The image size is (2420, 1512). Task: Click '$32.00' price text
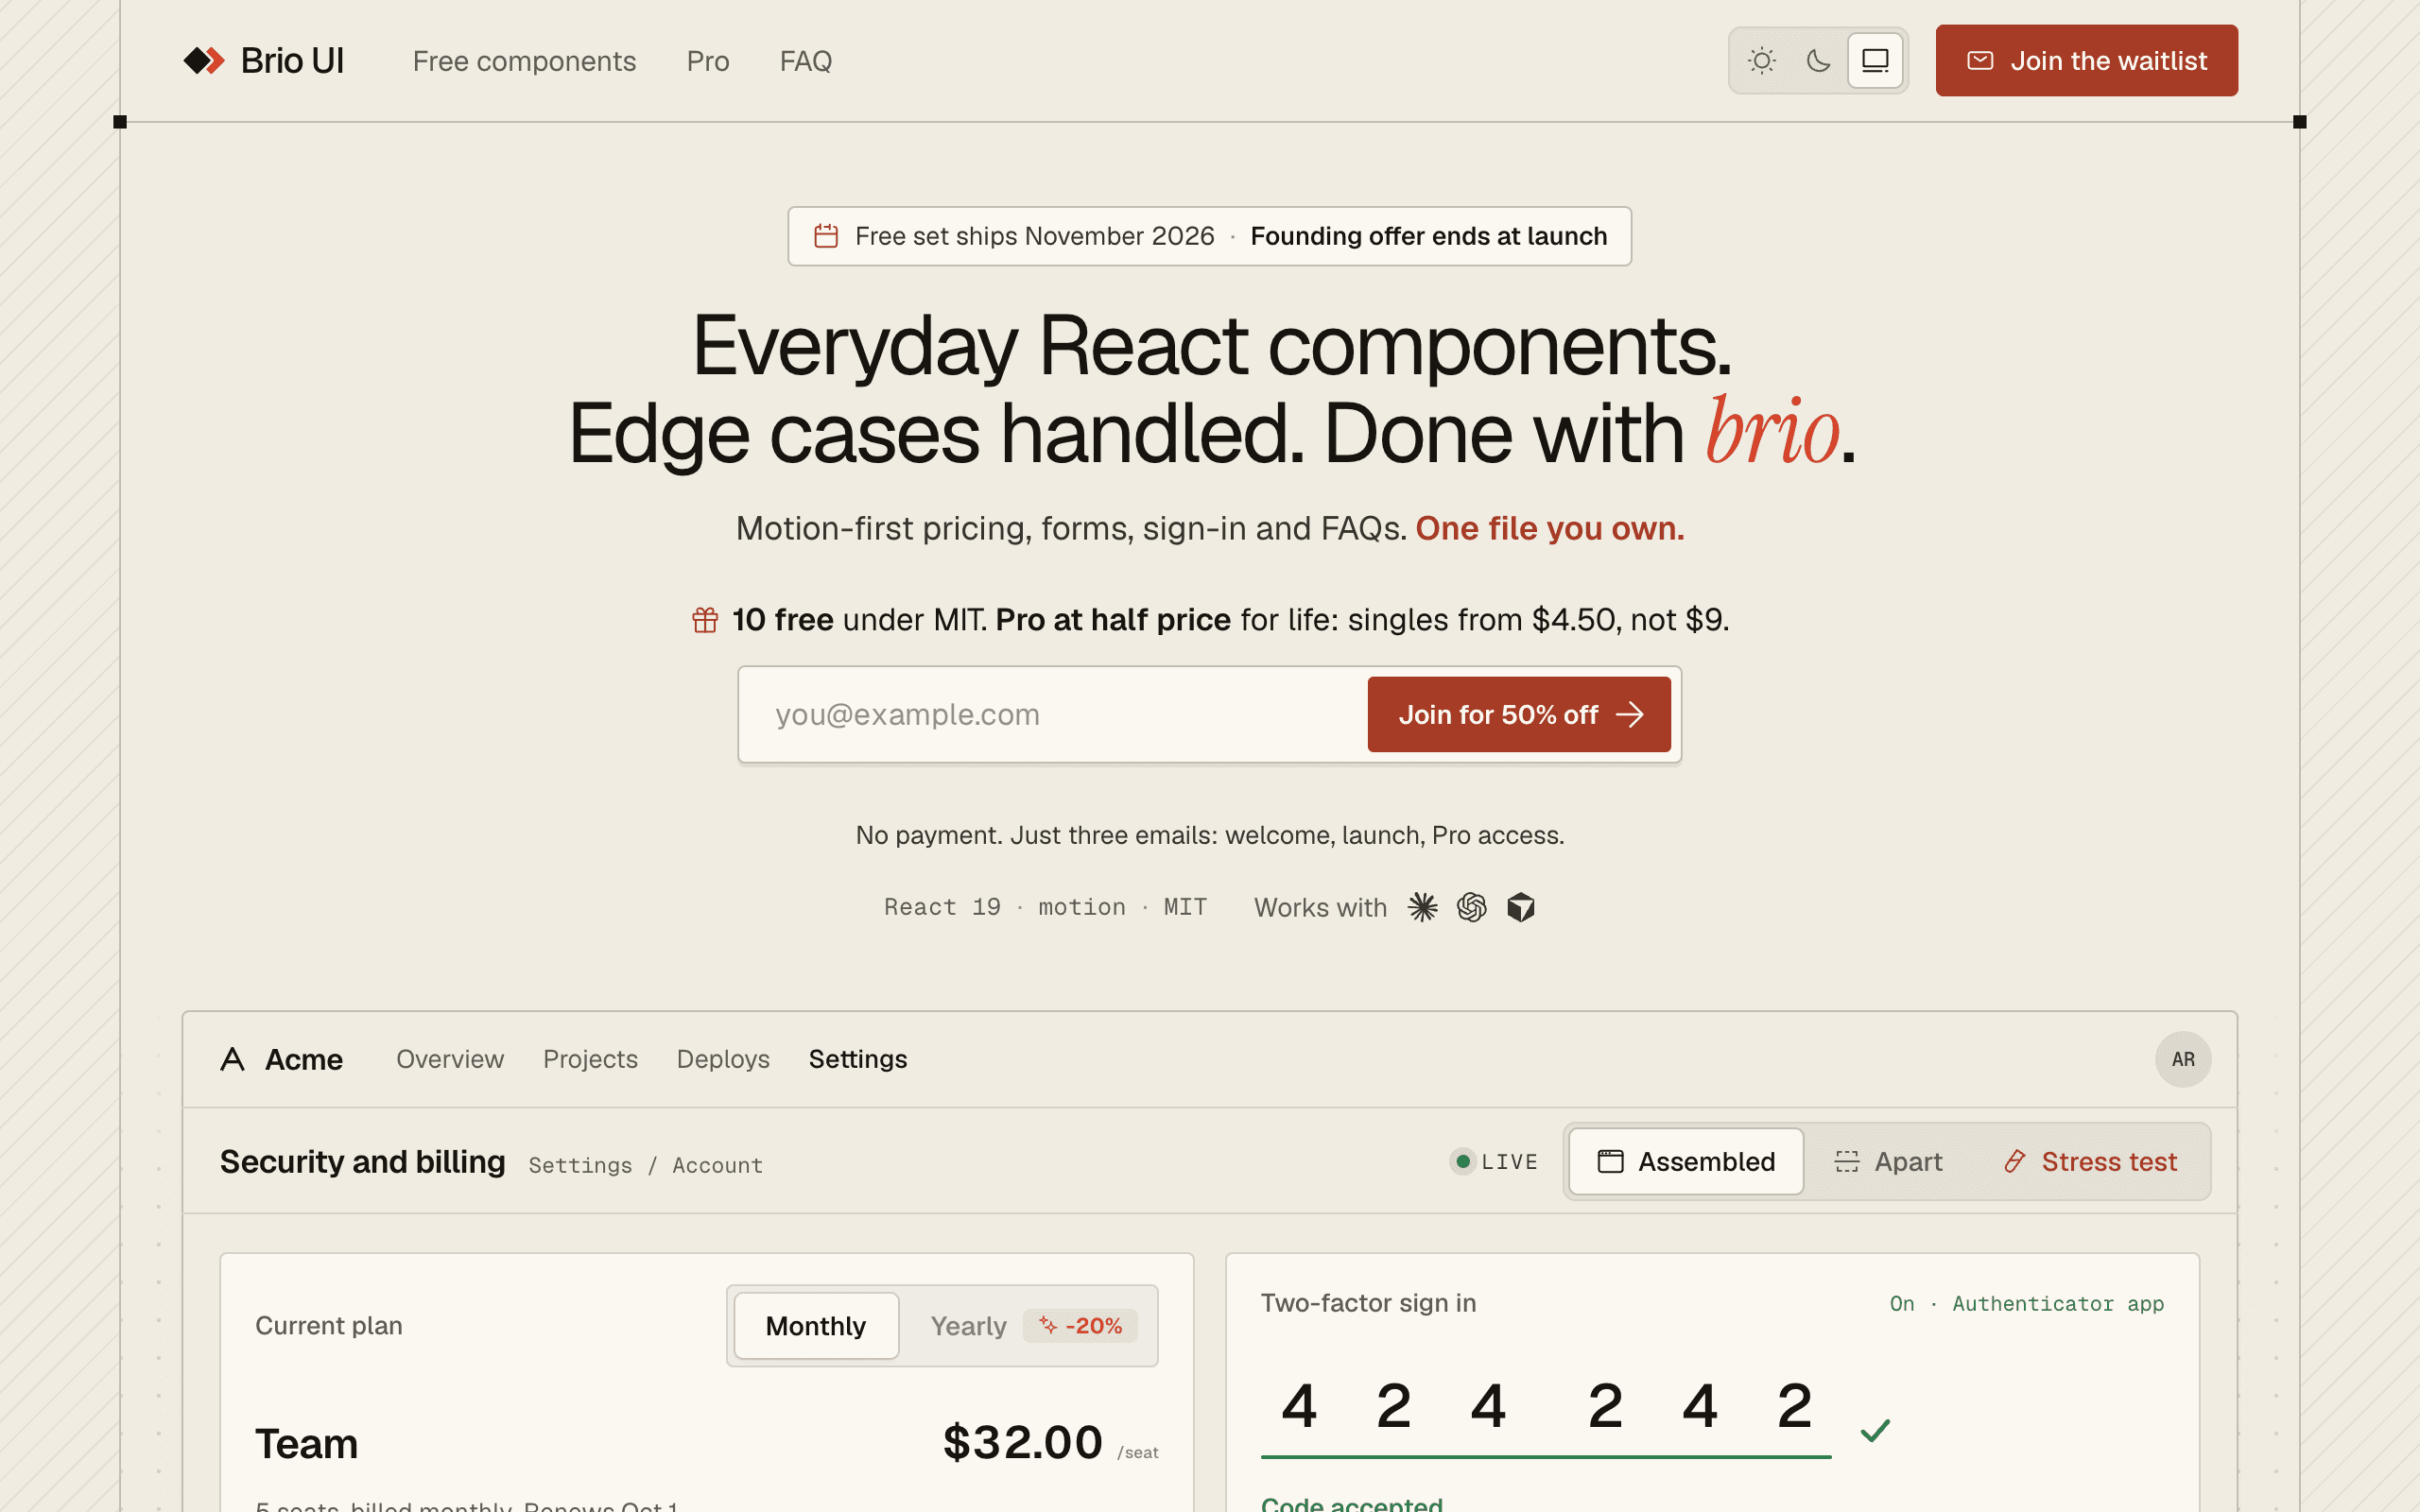[1023, 1442]
